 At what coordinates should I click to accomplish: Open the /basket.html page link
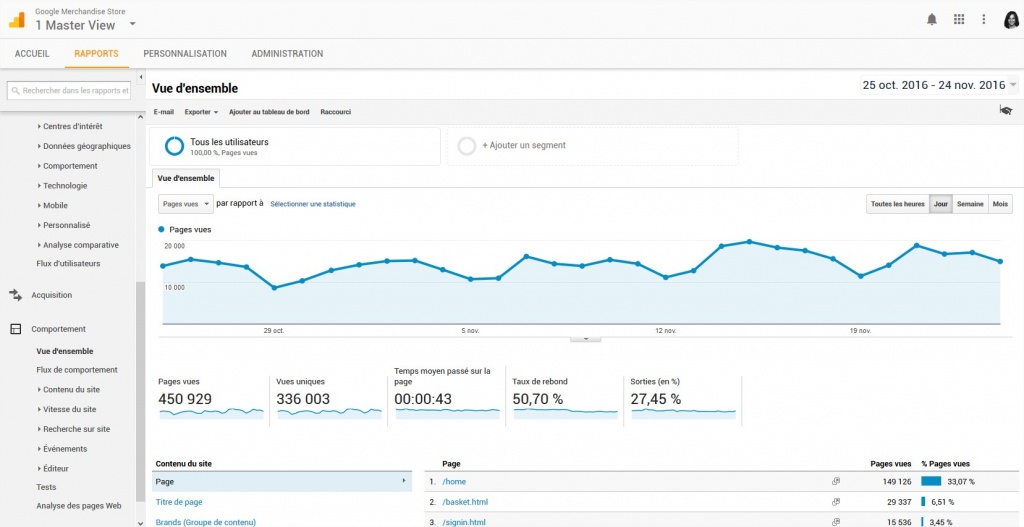pos(465,502)
